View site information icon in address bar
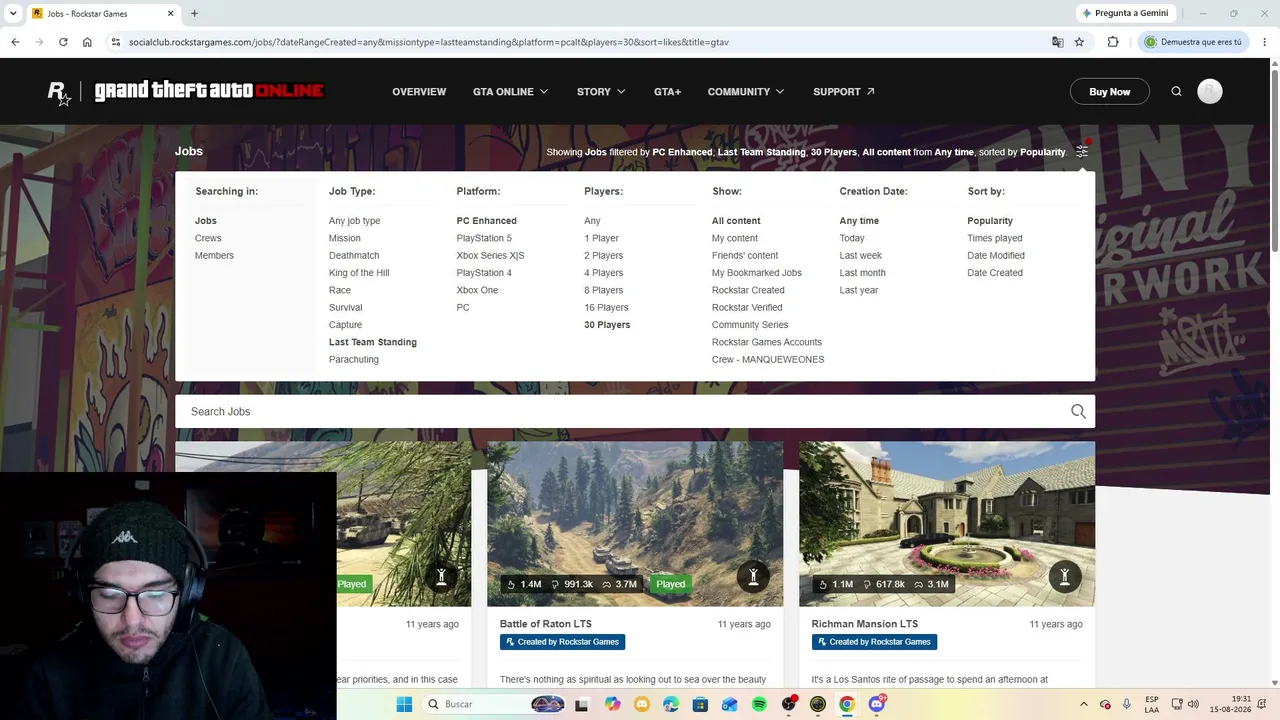Screen dimensions: 1280x720 point(116,42)
